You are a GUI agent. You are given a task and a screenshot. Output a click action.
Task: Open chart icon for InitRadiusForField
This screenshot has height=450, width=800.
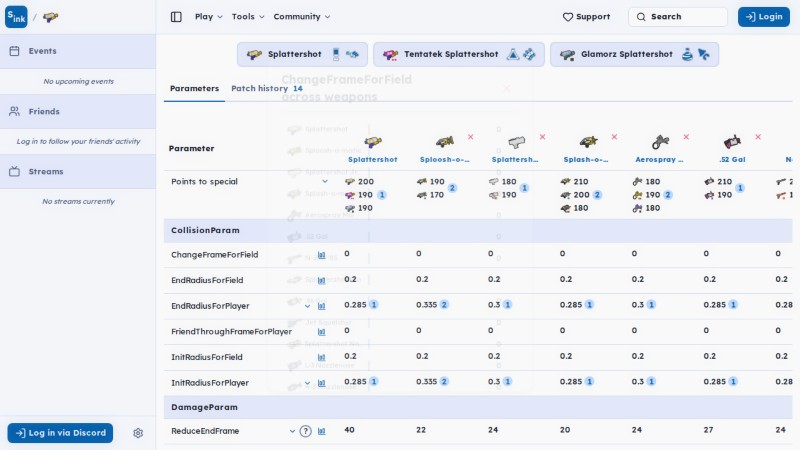tap(321, 357)
